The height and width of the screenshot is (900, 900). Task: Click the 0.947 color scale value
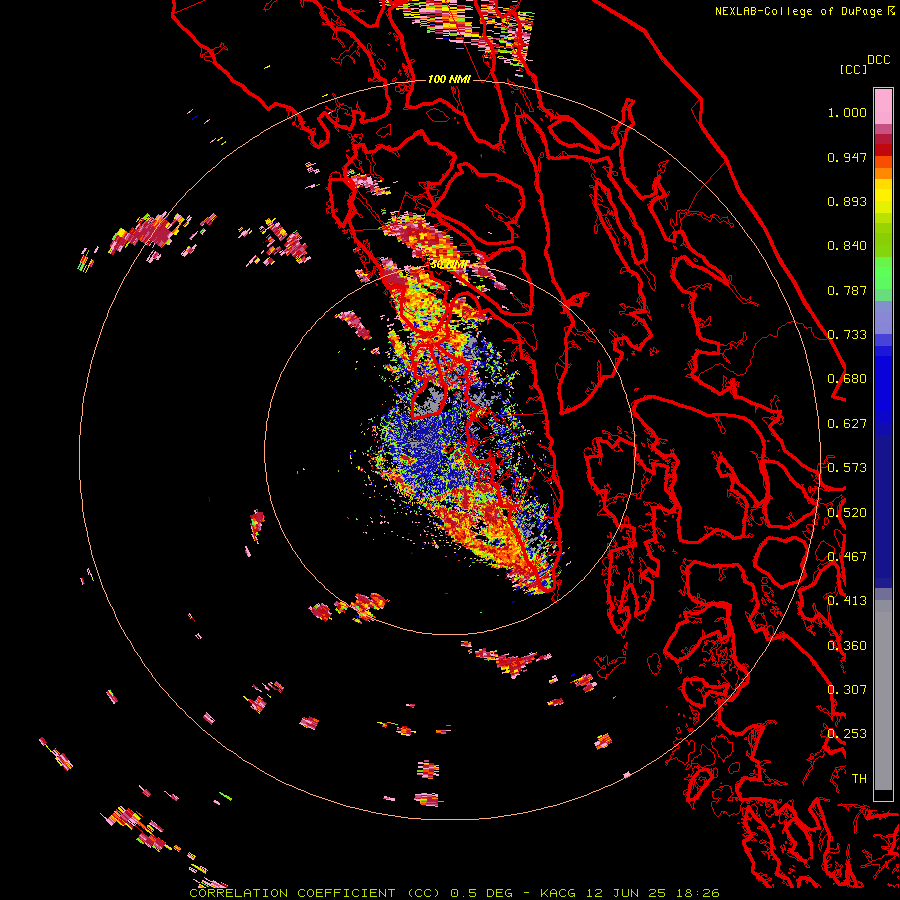847,157
